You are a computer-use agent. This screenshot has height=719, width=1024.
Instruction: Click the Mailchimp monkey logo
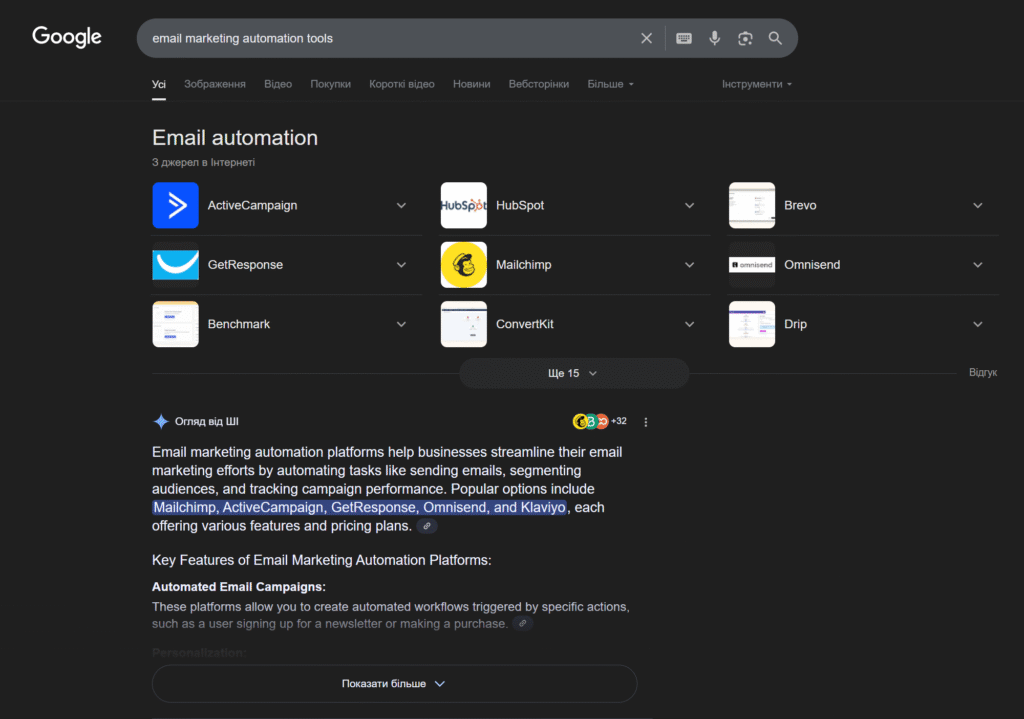point(464,264)
